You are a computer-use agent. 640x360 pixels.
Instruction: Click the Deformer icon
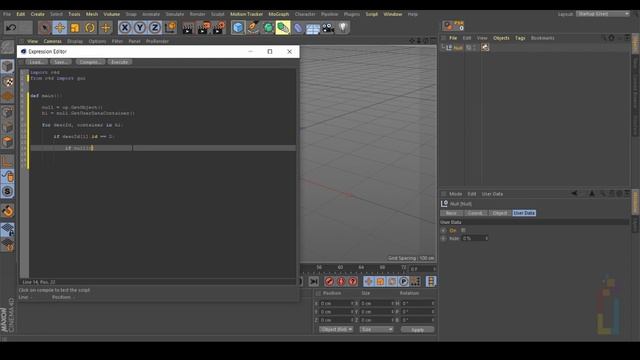(x=298, y=28)
